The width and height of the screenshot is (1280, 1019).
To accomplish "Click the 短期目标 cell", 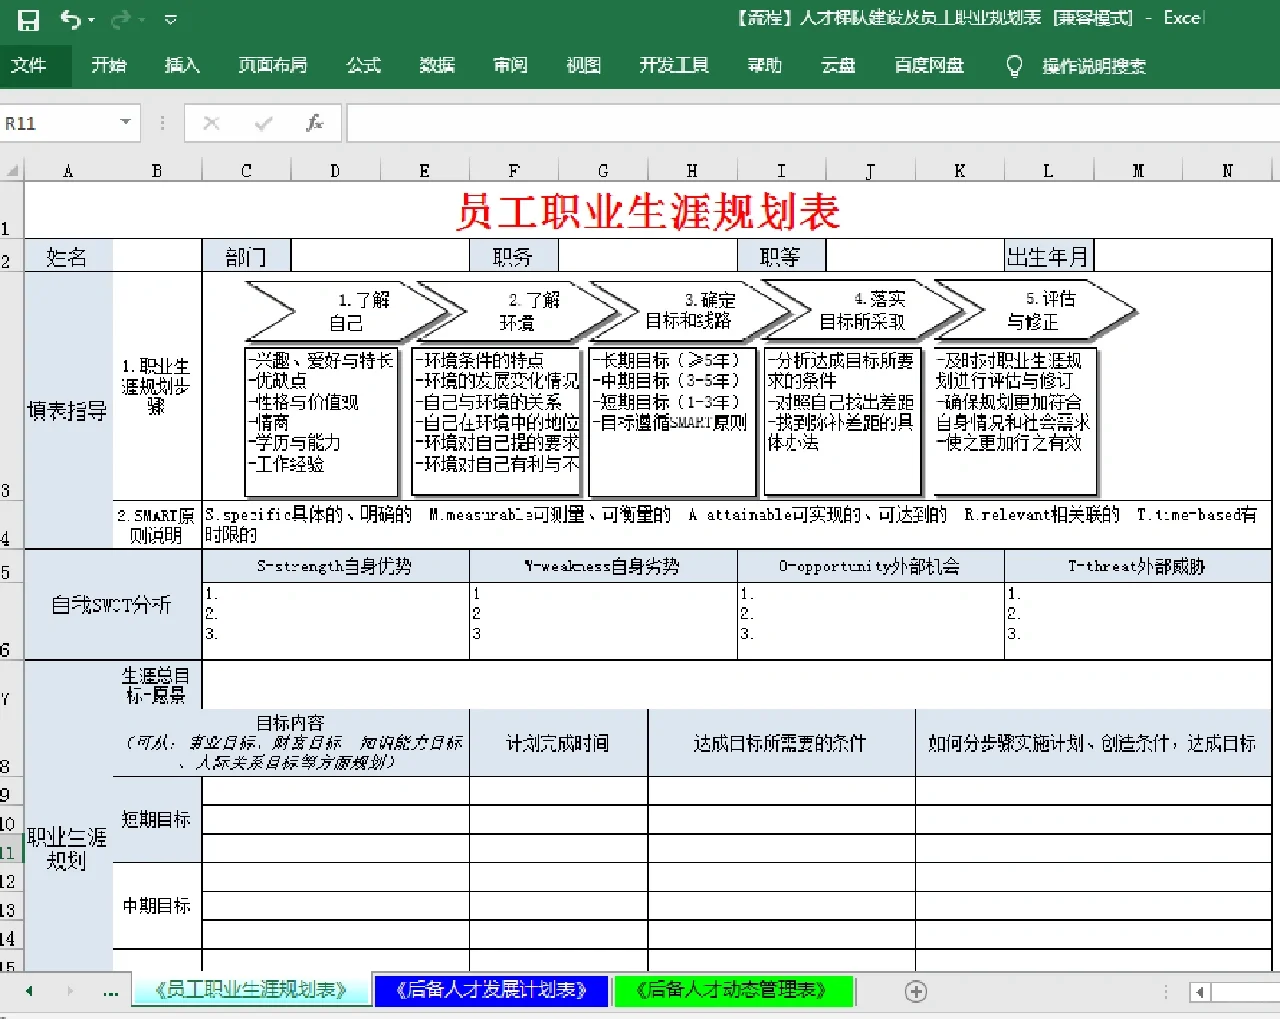I will tap(157, 819).
